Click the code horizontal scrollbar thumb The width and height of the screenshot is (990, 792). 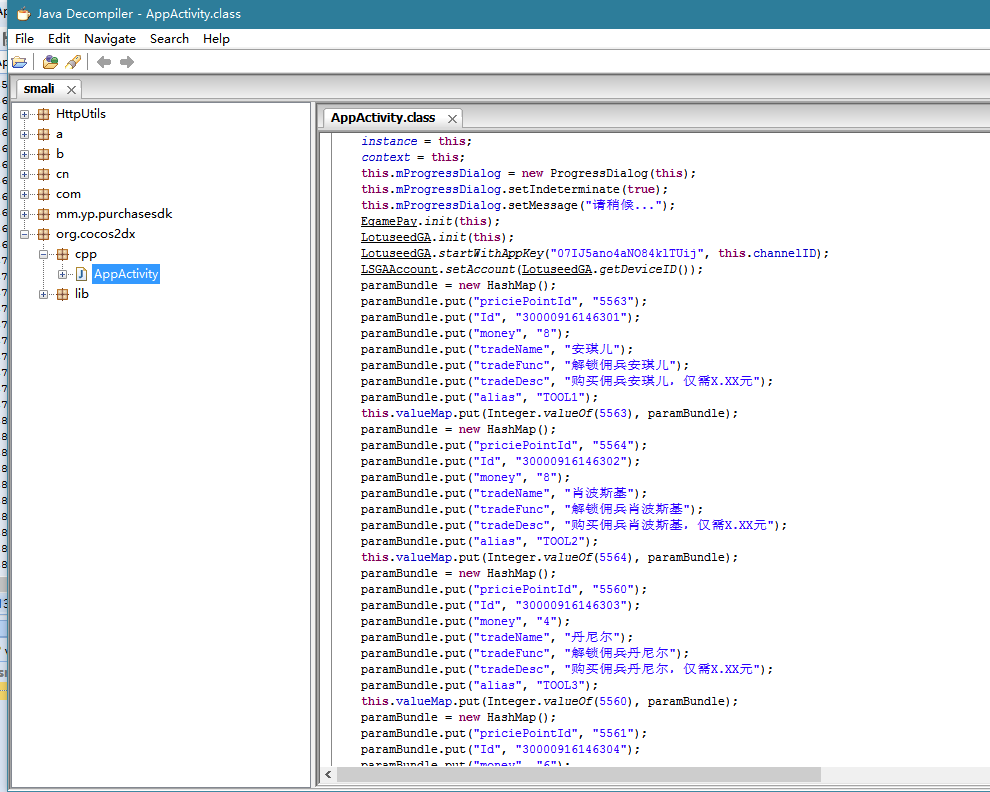[579, 774]
